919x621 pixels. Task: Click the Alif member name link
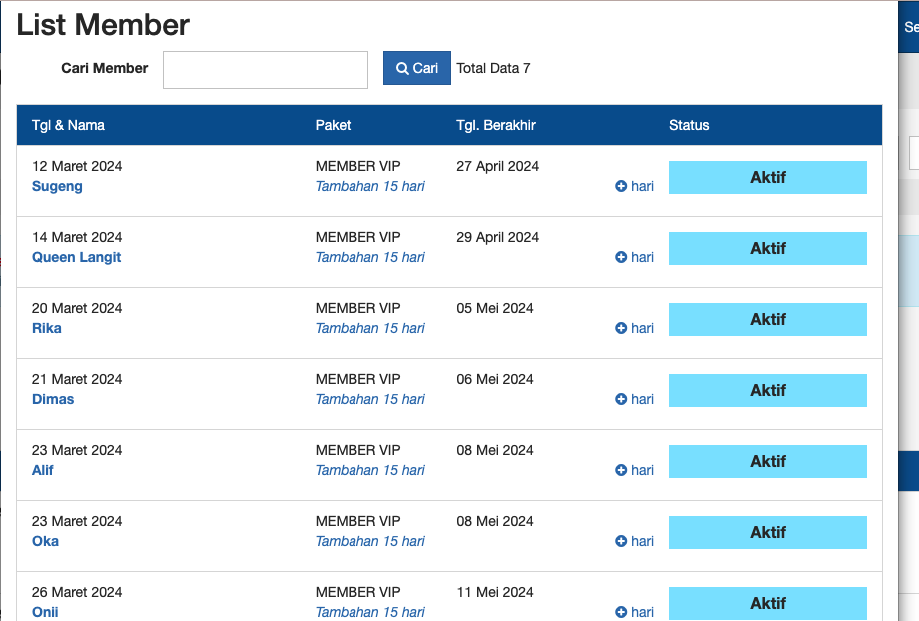(x=43, y=470)
